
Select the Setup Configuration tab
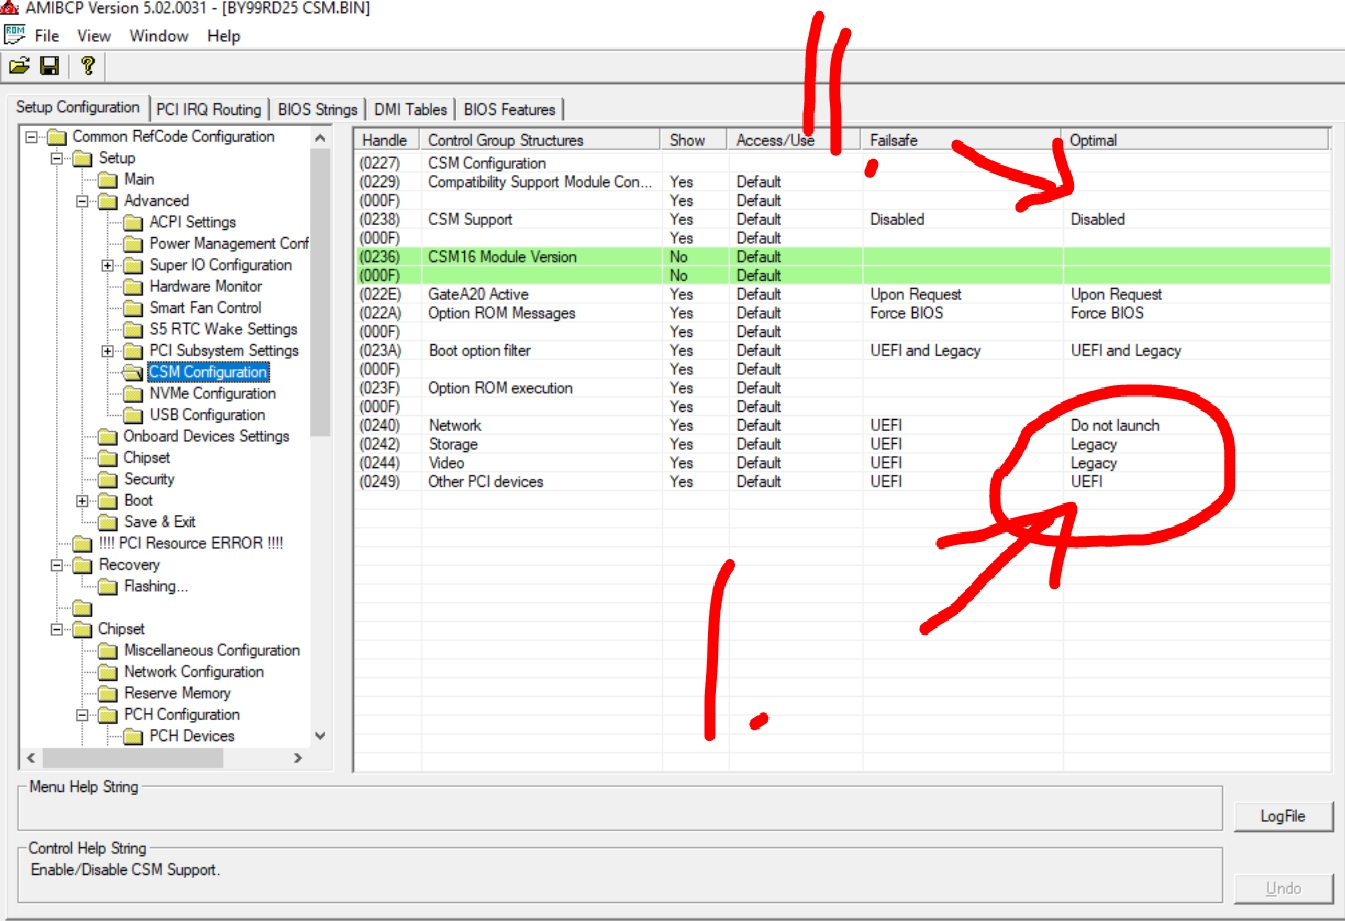(x=78, y=107)
